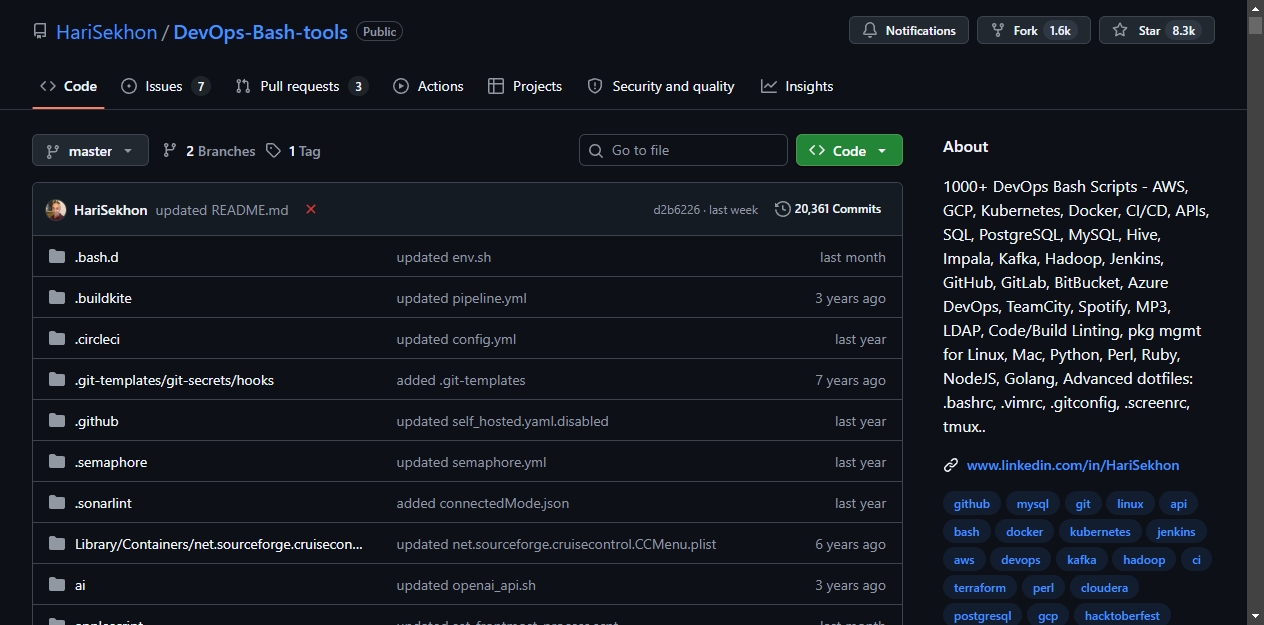
Task: Click the folder icon for .circleci
Action: pyautogui.click(x=57, y=339)
